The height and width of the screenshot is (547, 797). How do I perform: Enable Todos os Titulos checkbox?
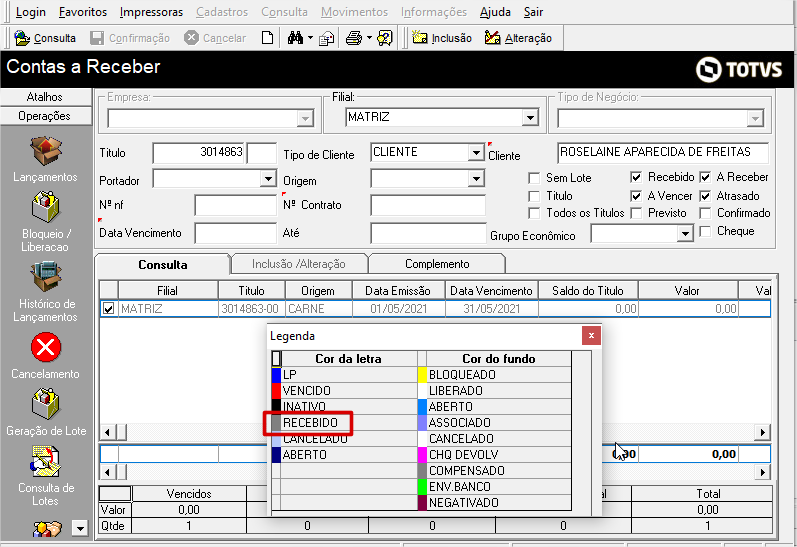coord(534,213)
